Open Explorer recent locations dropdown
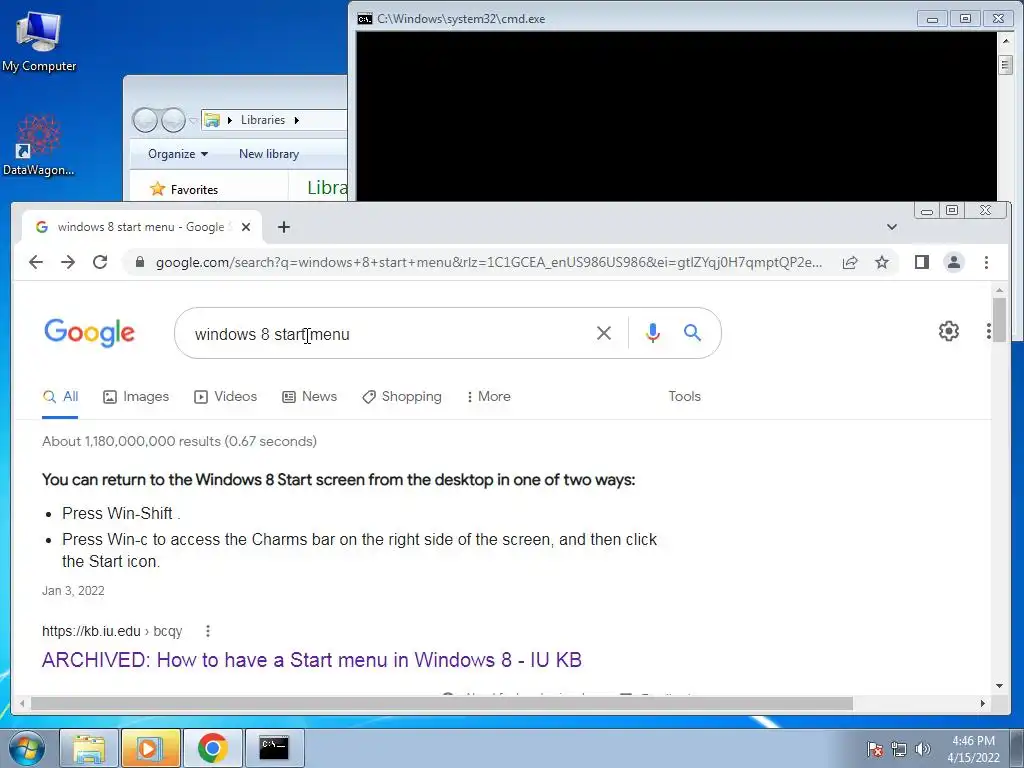The width and height of the screenshot is (1024, 768). click(193, 121)
